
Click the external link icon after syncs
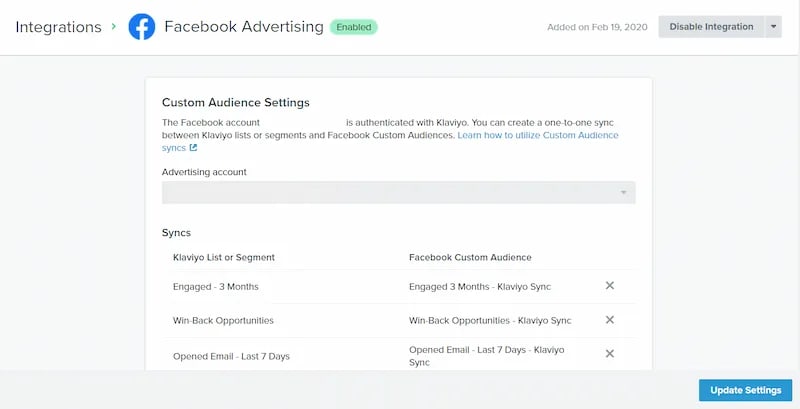(x=193, y=148)
